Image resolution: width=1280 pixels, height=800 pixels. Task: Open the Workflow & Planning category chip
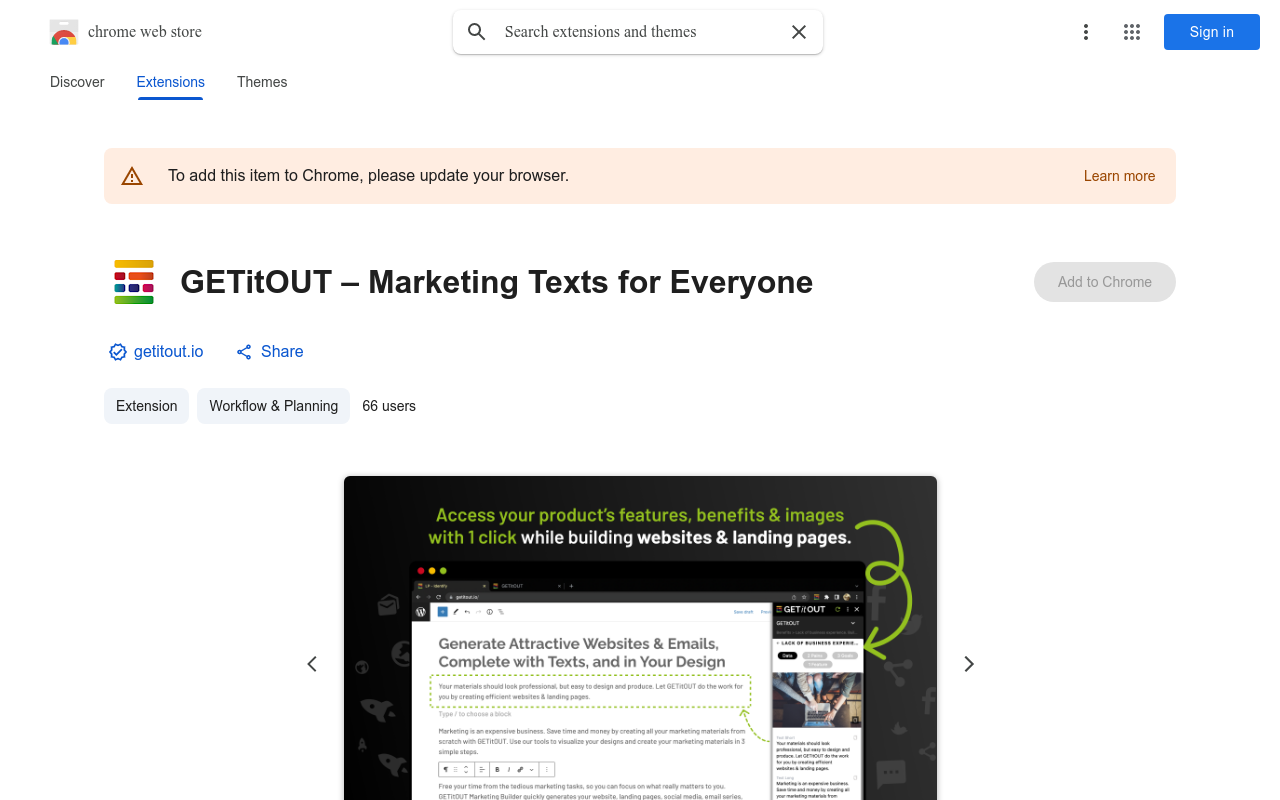pyautogui.click(x=274, y=406)
